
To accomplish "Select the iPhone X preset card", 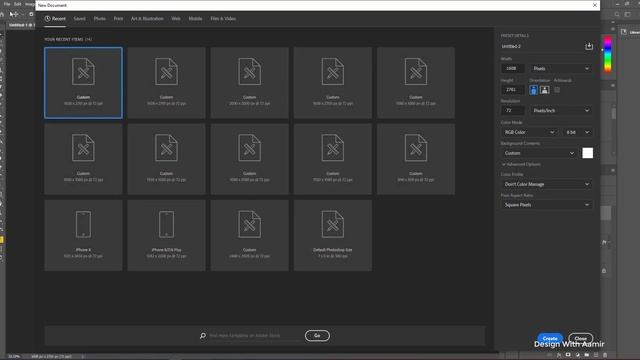I will [x=83, y=235].
